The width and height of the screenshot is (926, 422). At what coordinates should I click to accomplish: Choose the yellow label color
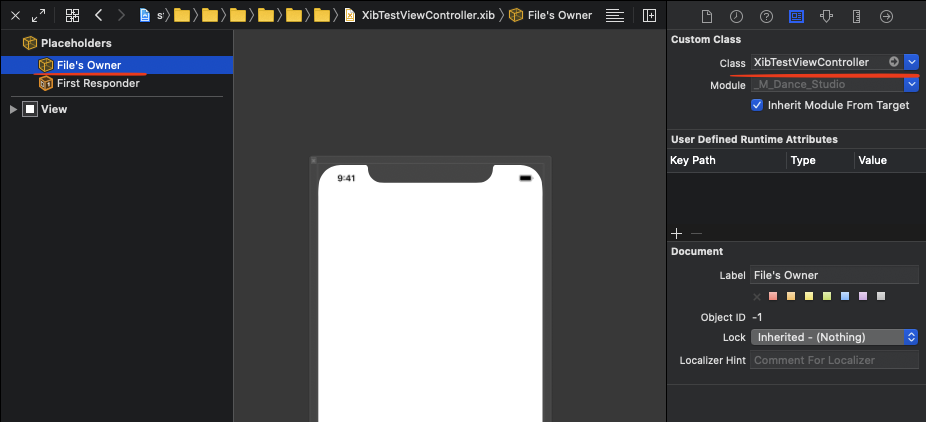pos(809,296)
